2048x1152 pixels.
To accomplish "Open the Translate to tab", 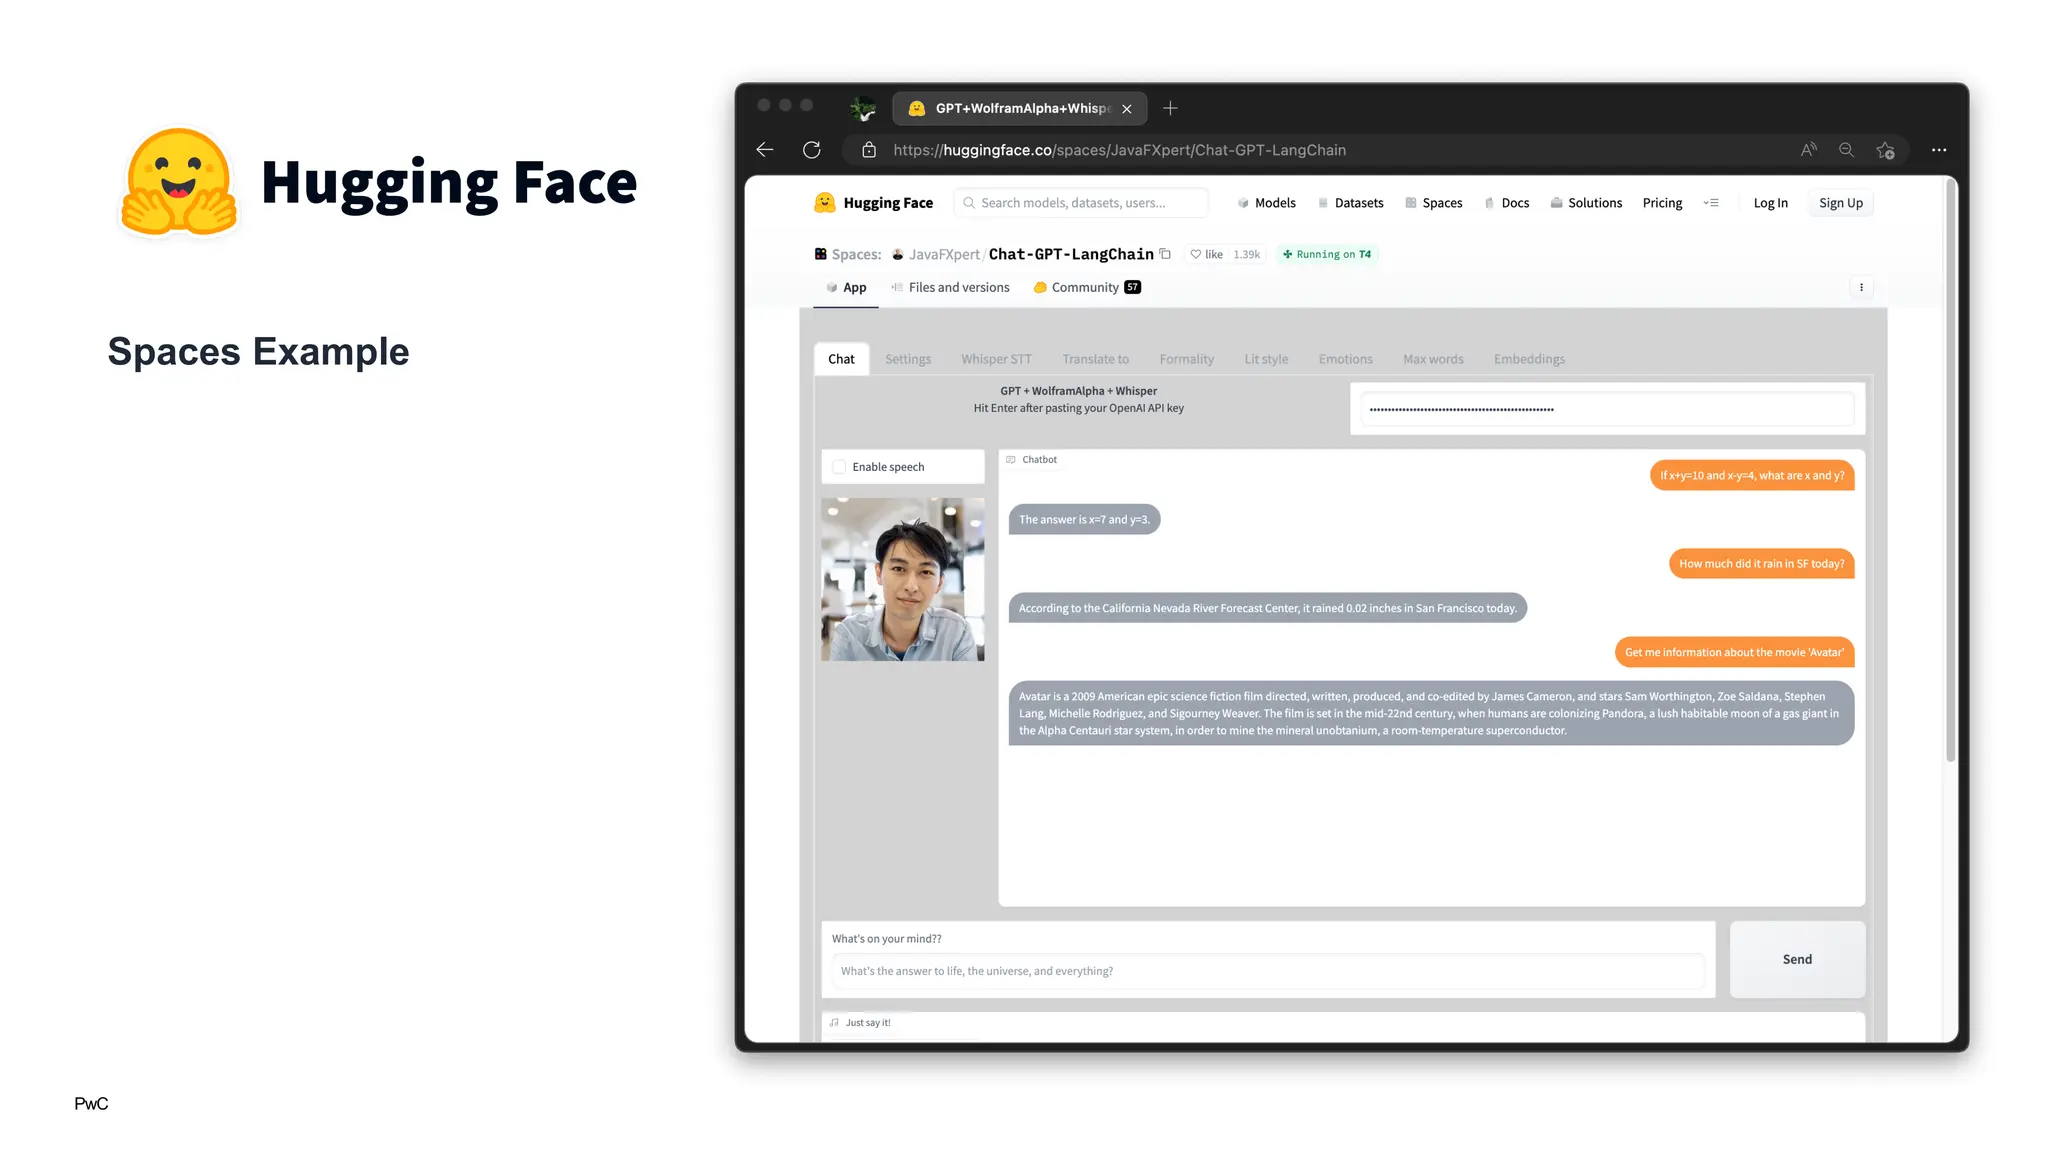I will (1095, 359).
